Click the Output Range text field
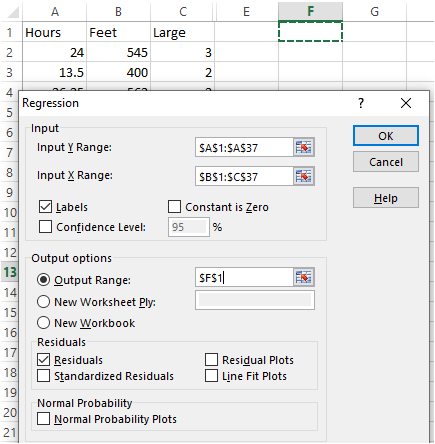Screen dimensions: 435x444 244,277
